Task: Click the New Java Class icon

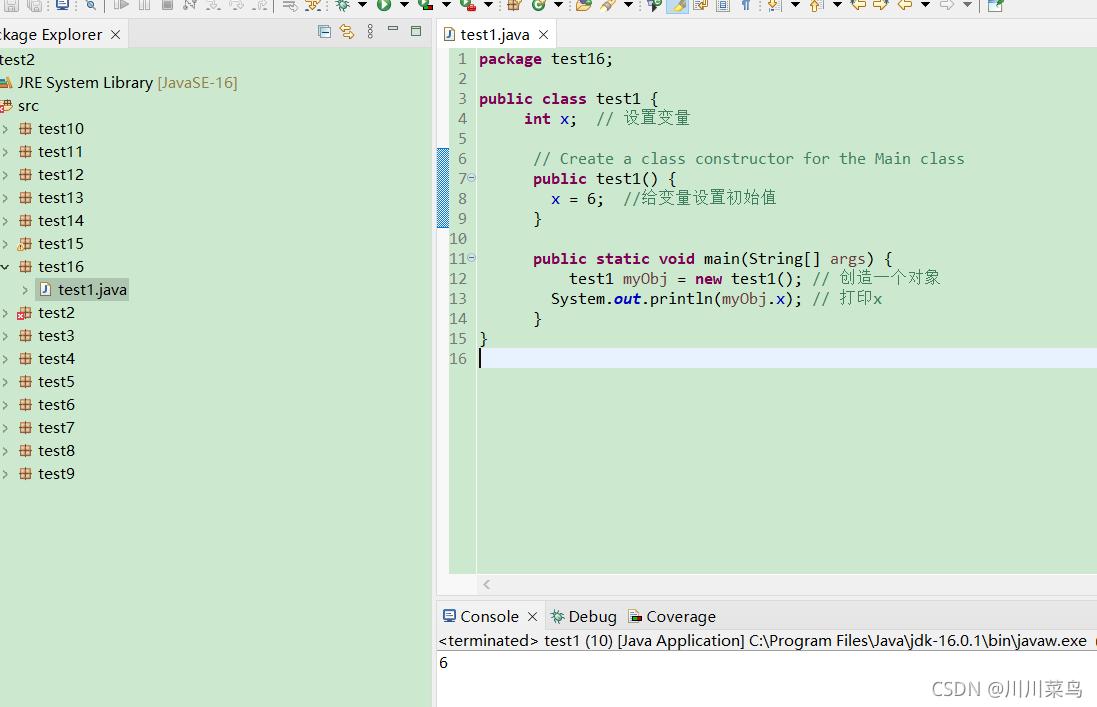Action: click(x=538, y=5)
